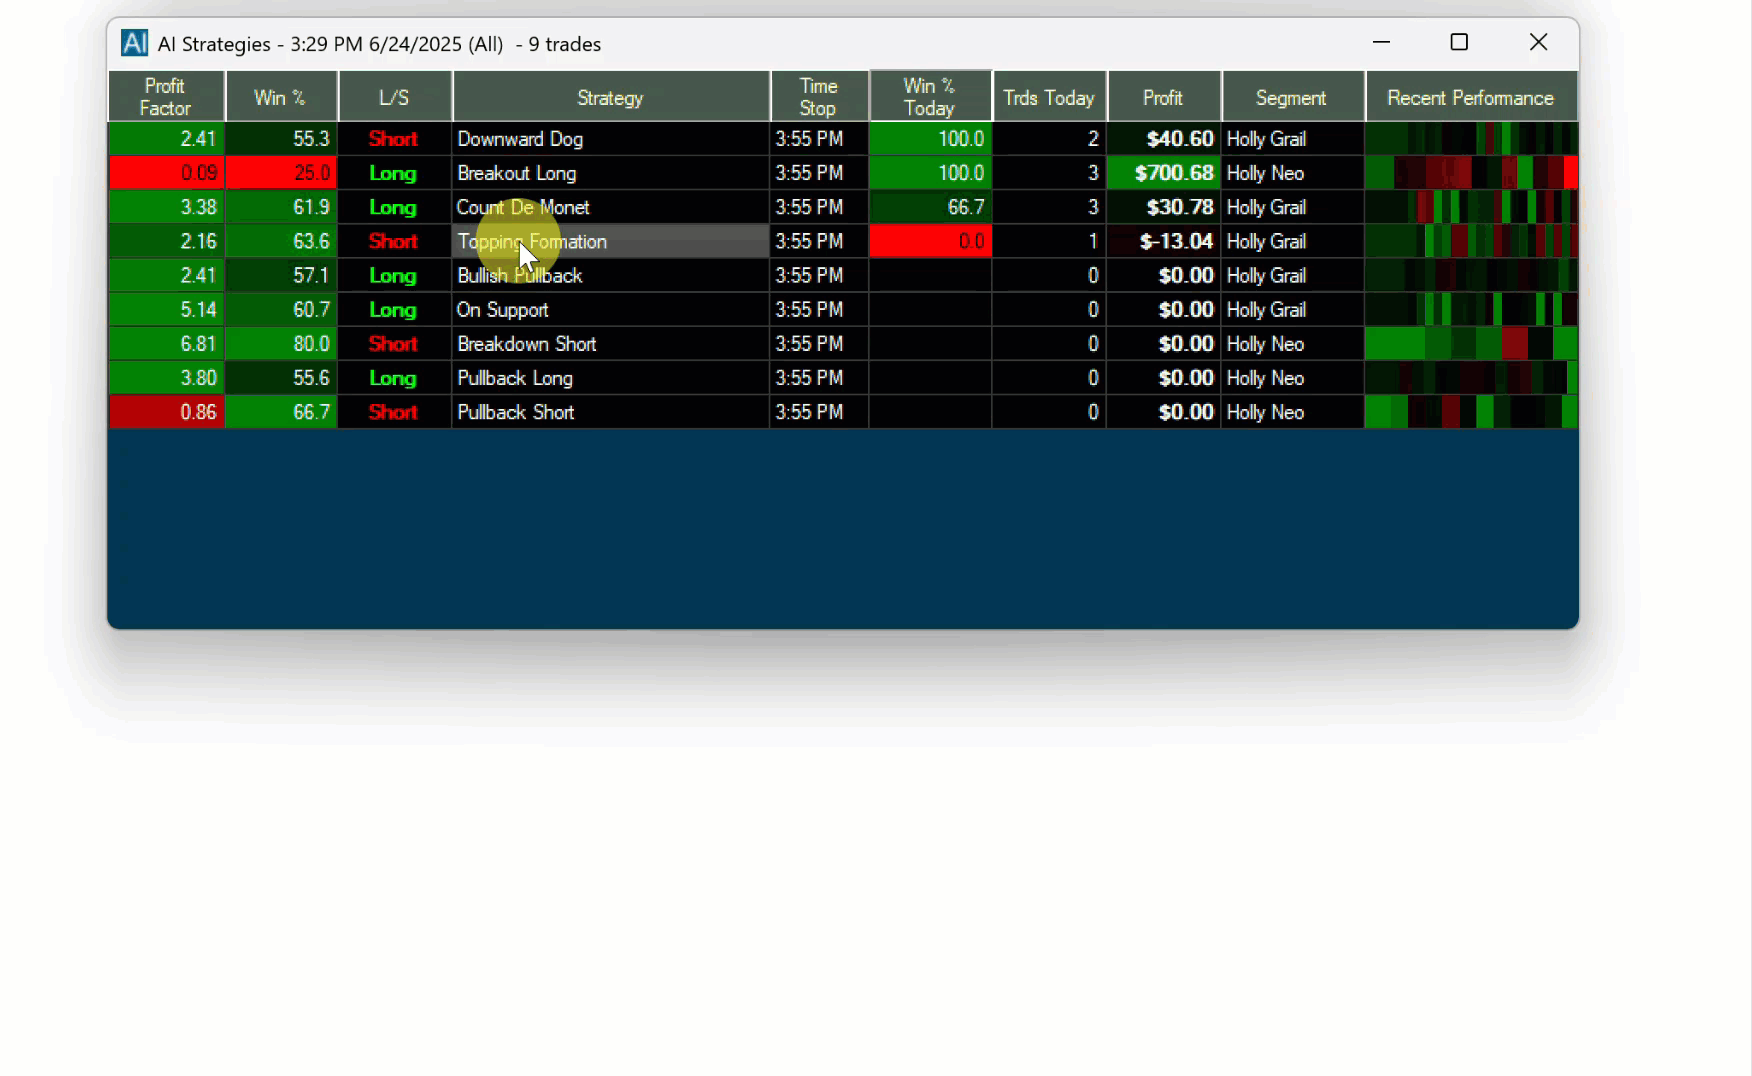Click the 5.14 profit factor cell
Screen dimensions: 1752x1076
[x=166, y=309]
